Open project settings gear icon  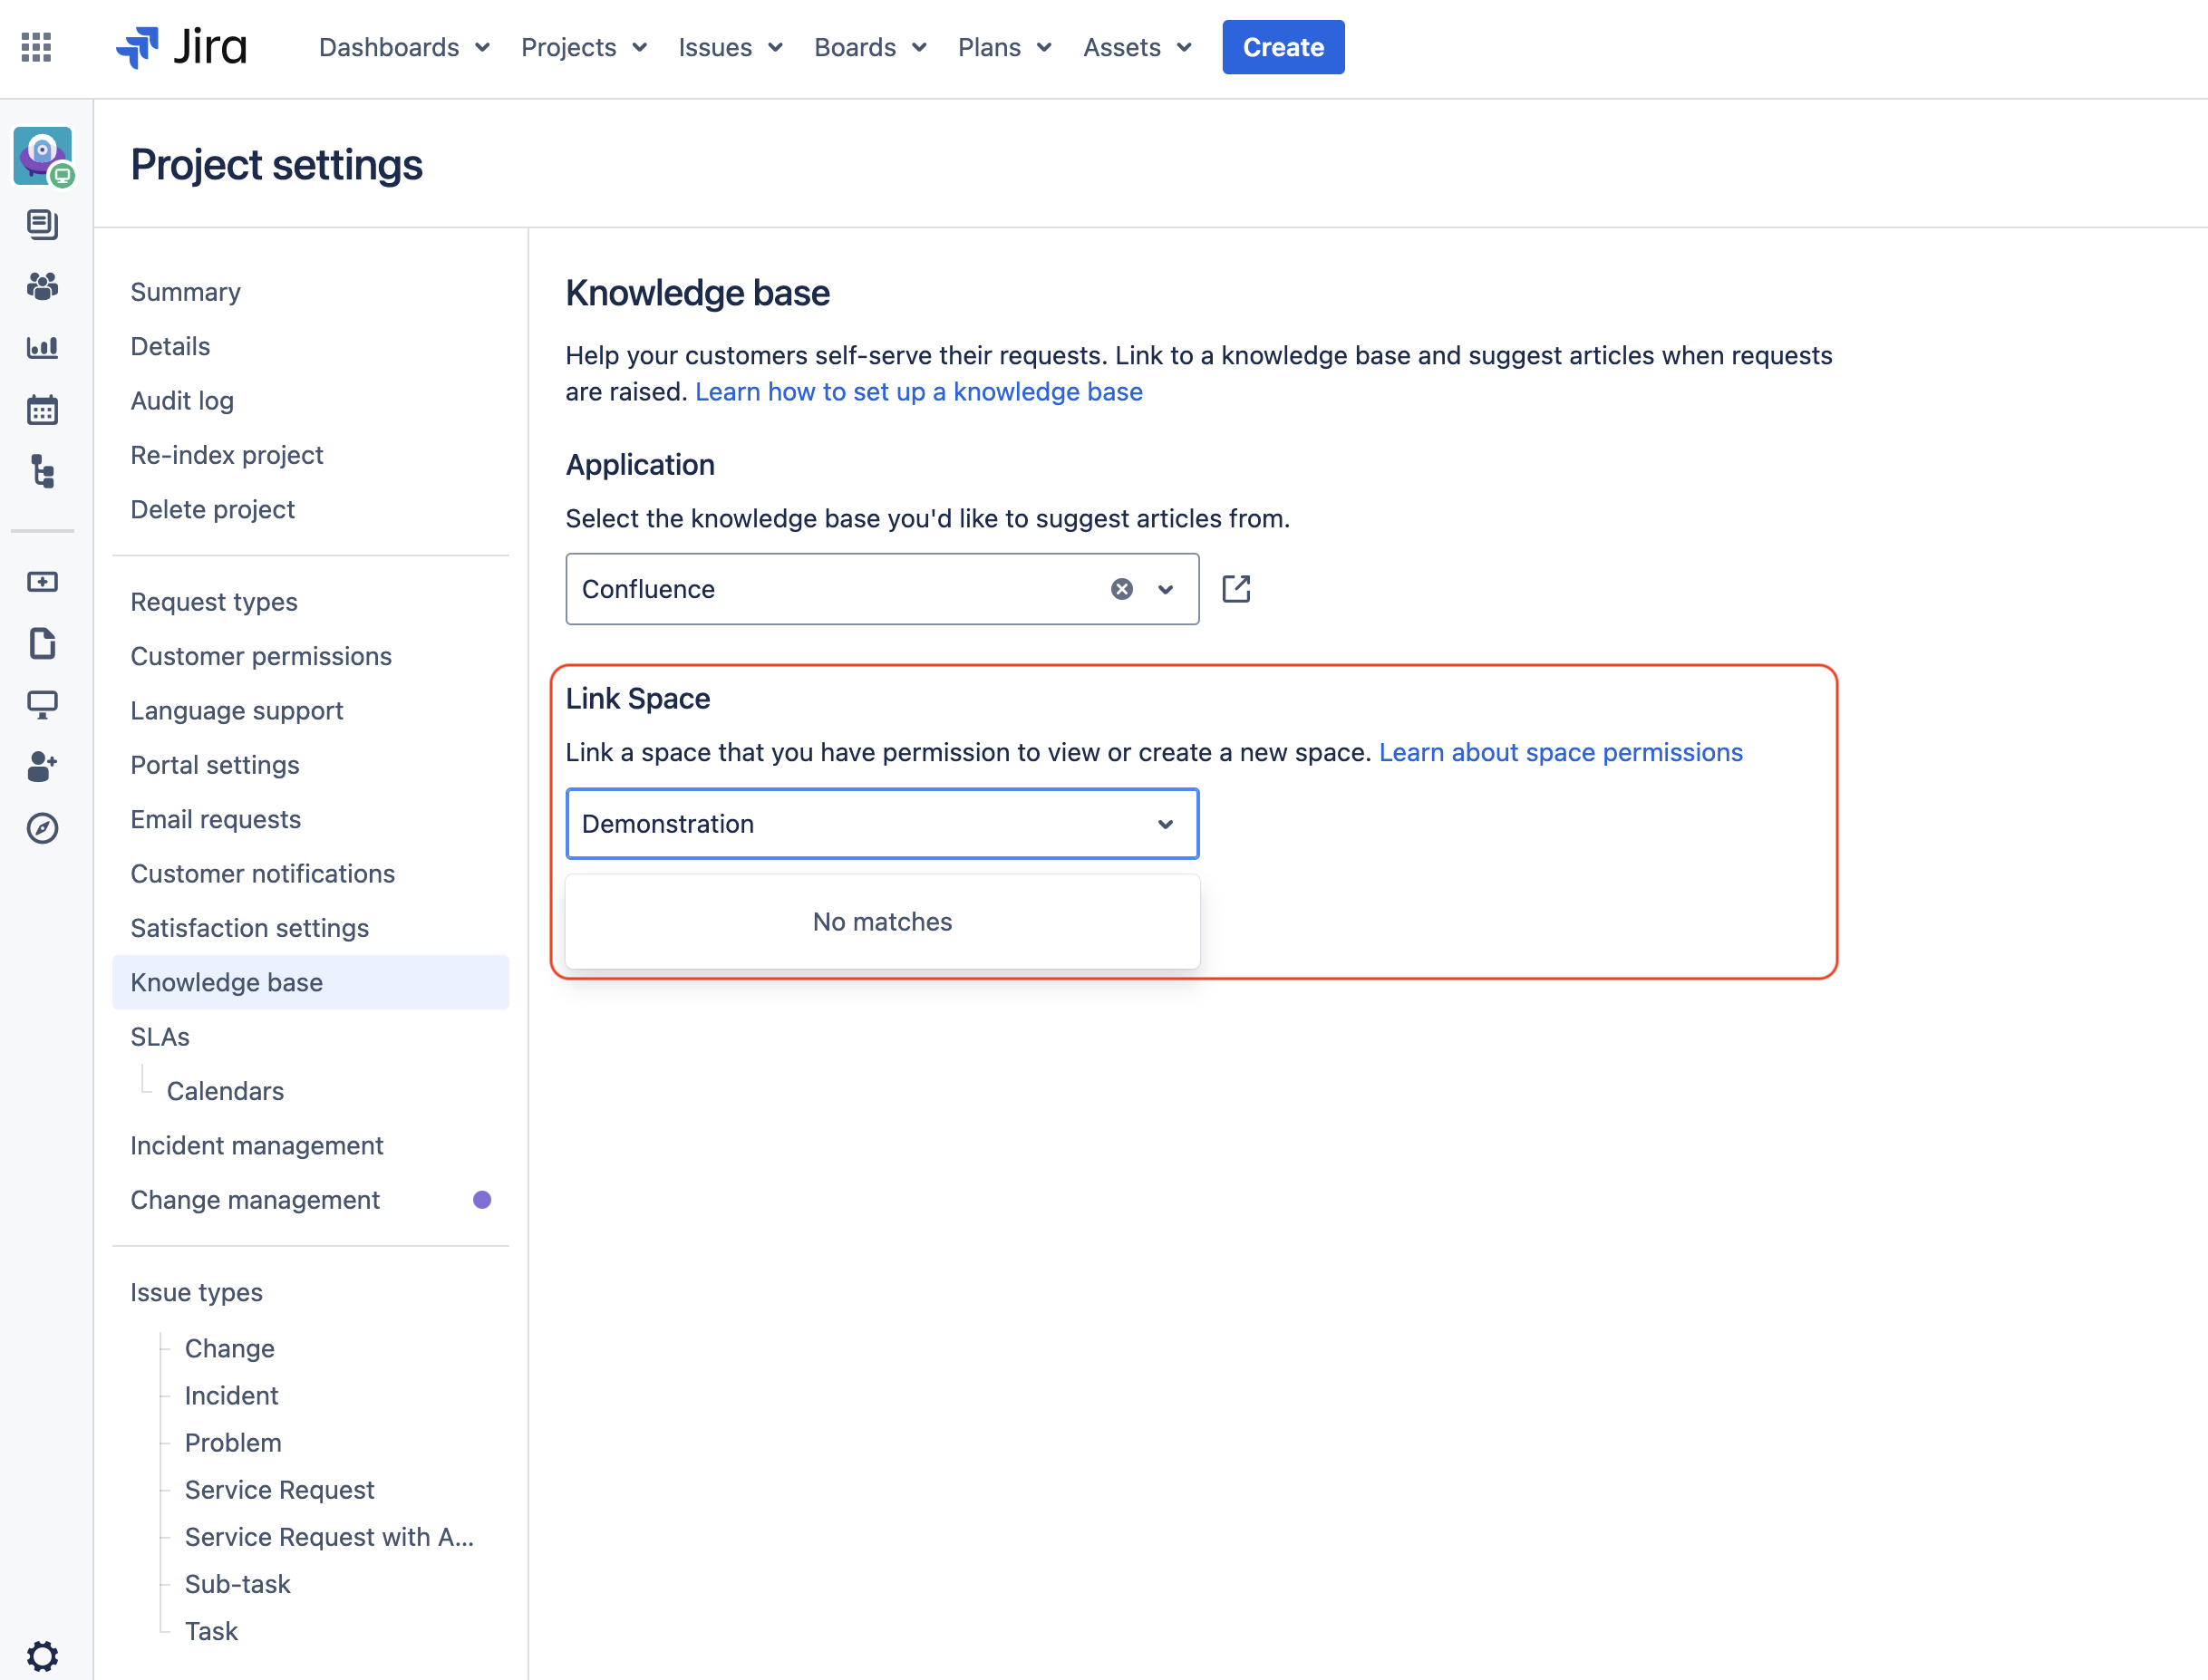pyautogui.click(x=42, y=1655)
